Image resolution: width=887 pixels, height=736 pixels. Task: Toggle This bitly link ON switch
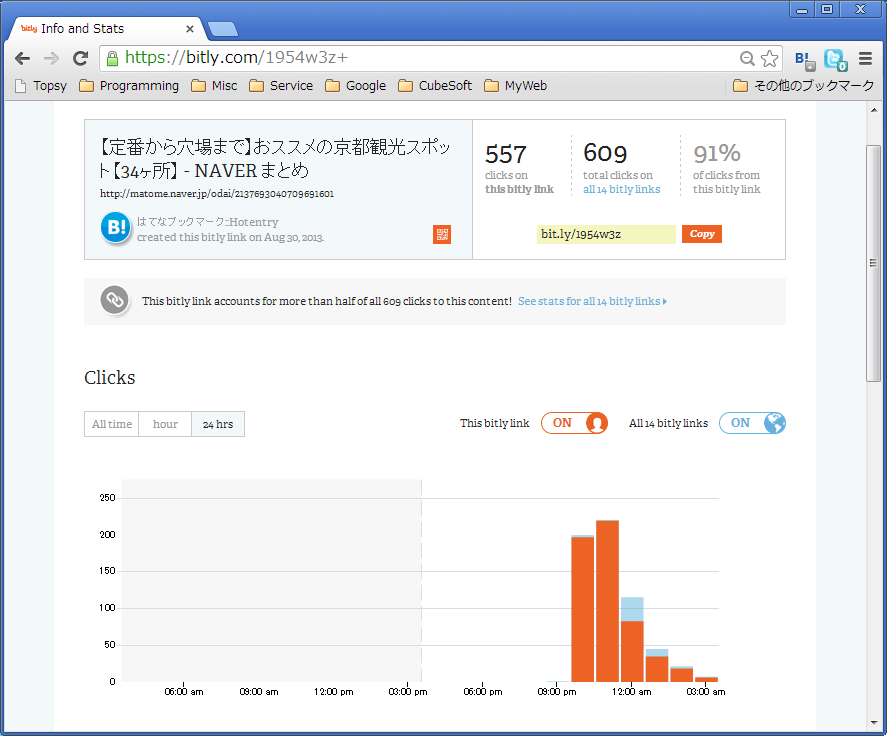(574, 423)
